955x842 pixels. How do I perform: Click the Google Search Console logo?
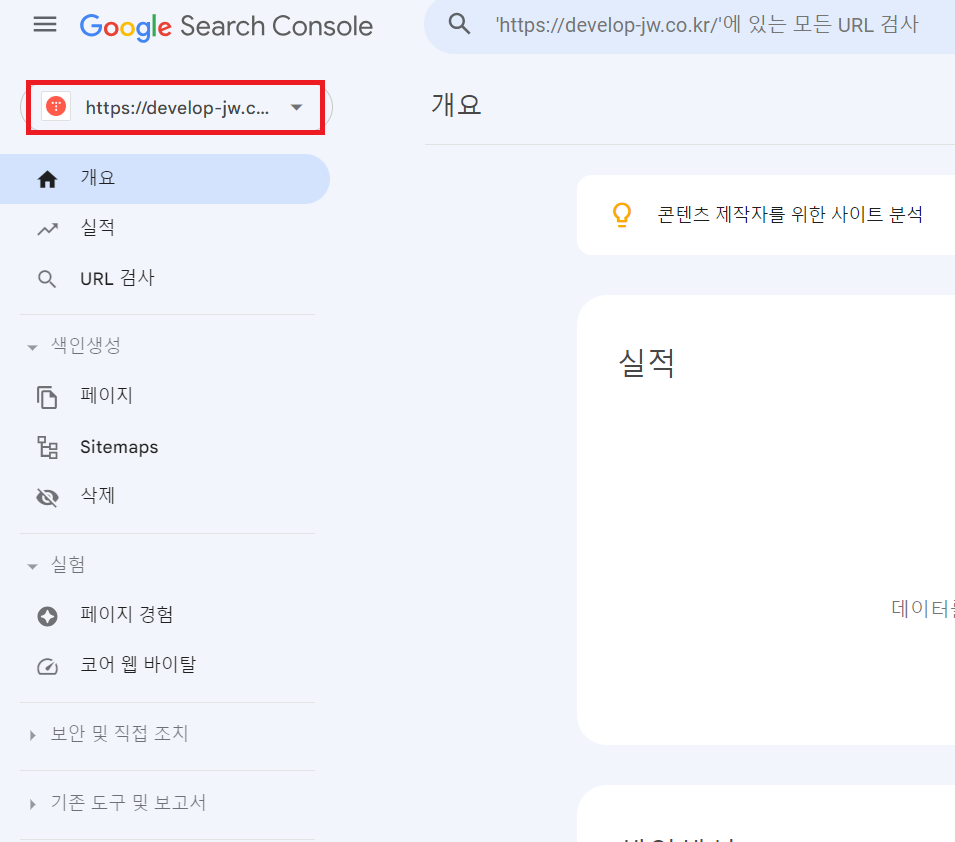(226, 27)
